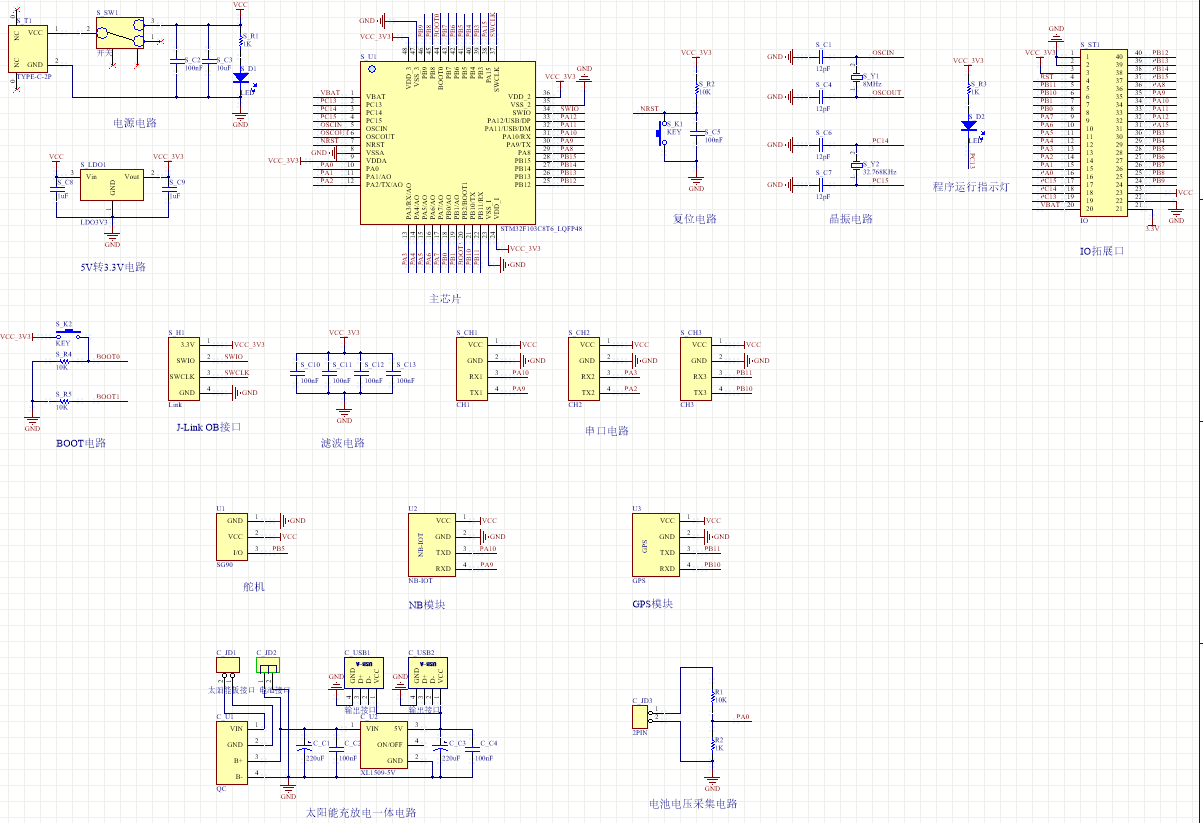The image size is (1203, 823).
Task: Click the 'SWCLK' net label on S_H1
Action: click(236, 372)
